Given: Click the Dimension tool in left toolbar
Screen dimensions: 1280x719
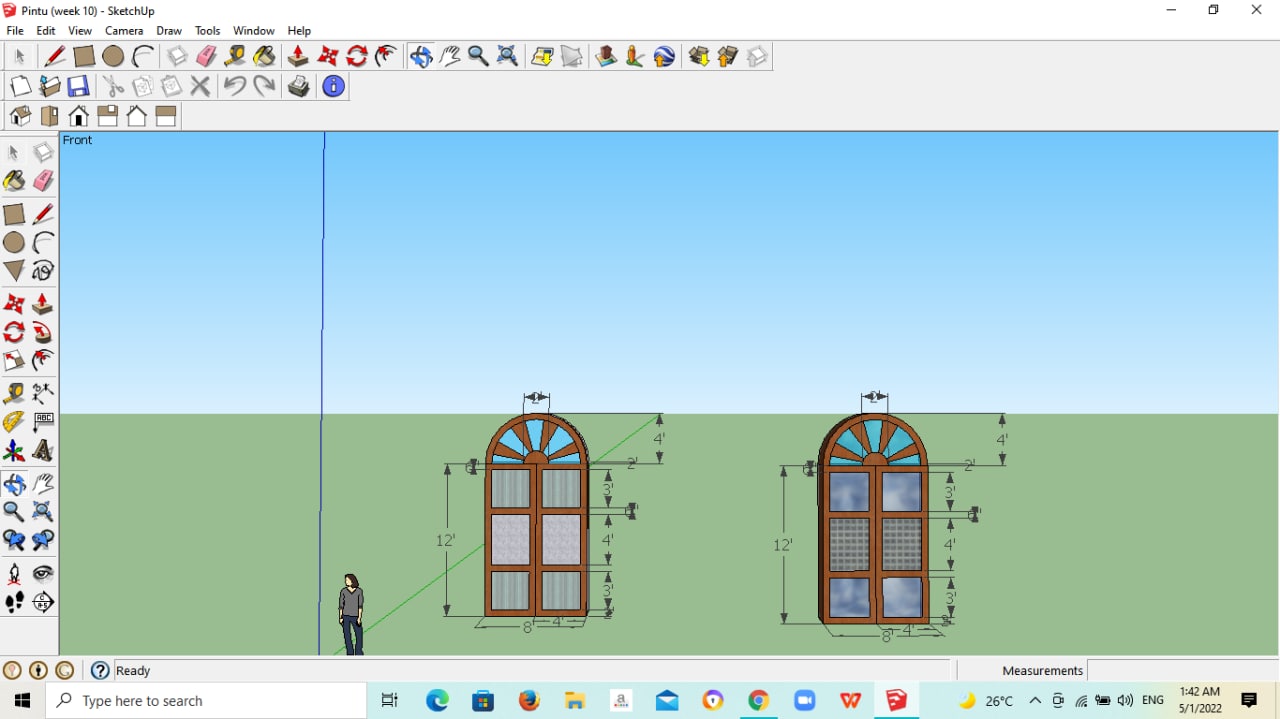Looking at the screenshot, I should [43, 393].
